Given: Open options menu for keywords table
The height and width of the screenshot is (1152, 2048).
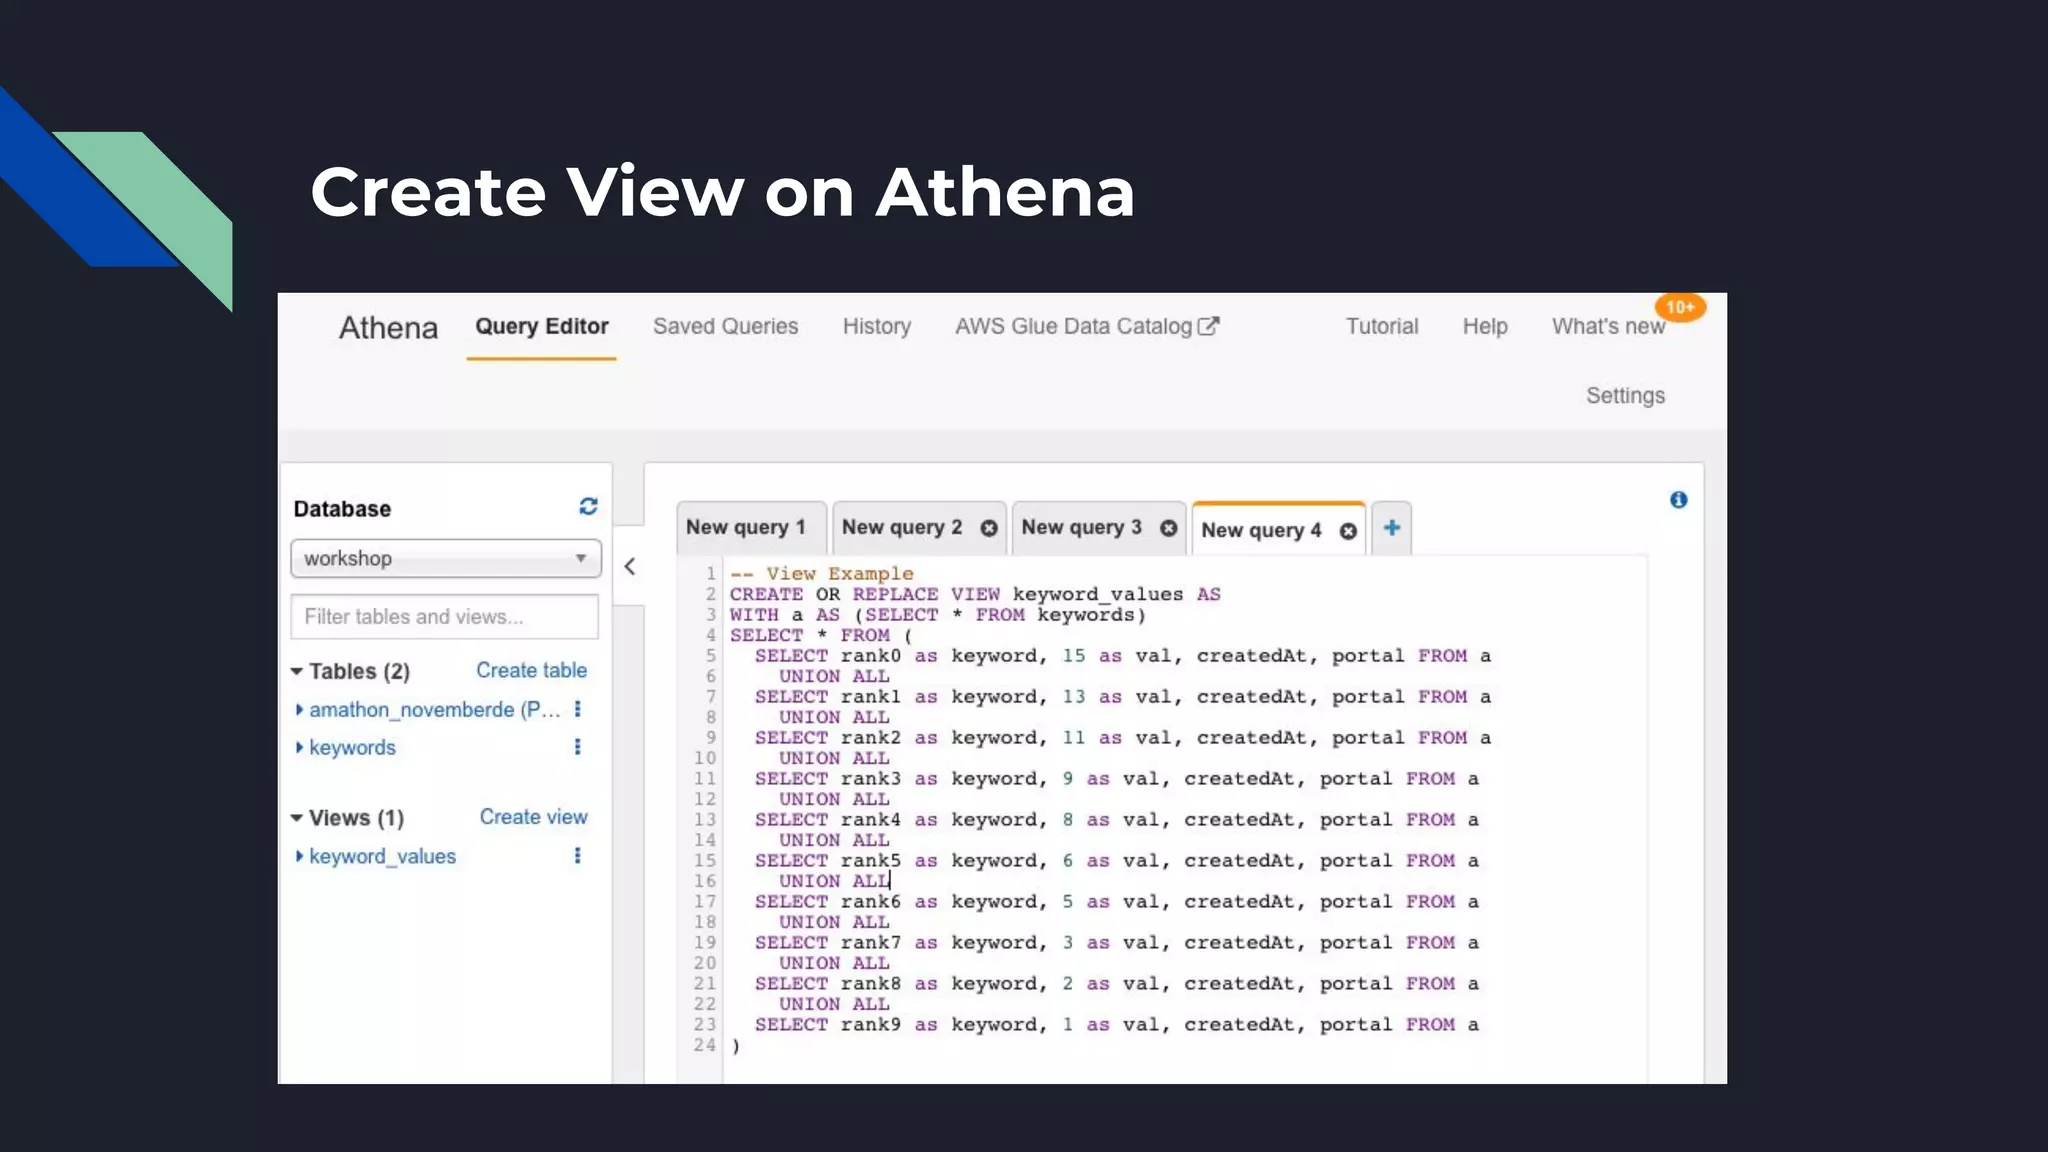Looking at the screenshot, I should (577, 747).
